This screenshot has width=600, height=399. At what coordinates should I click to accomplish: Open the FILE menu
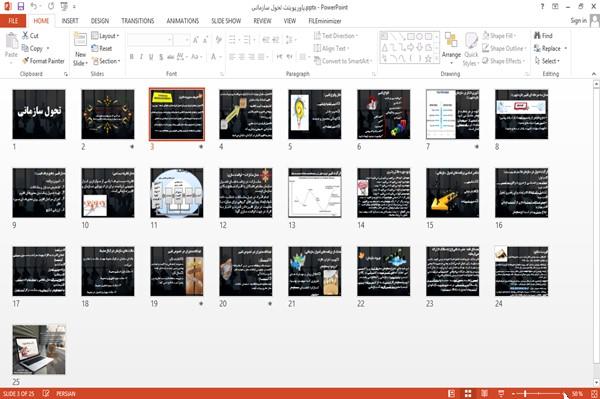[x=13, y=21]
